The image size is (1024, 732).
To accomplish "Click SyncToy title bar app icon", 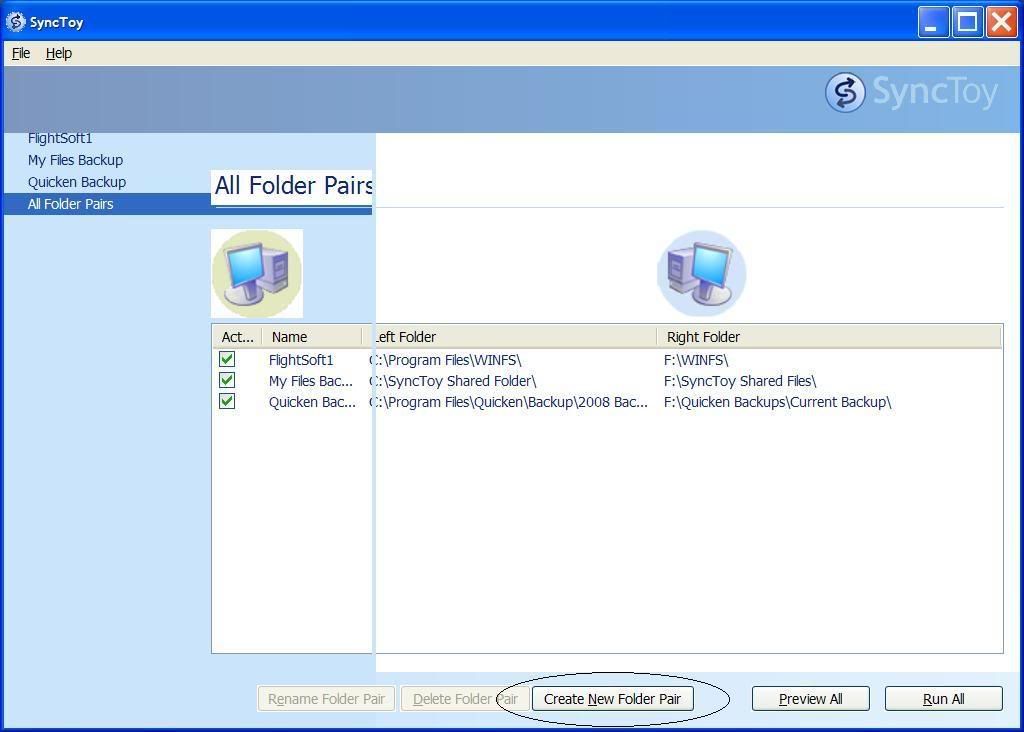I will click(15, 22).
